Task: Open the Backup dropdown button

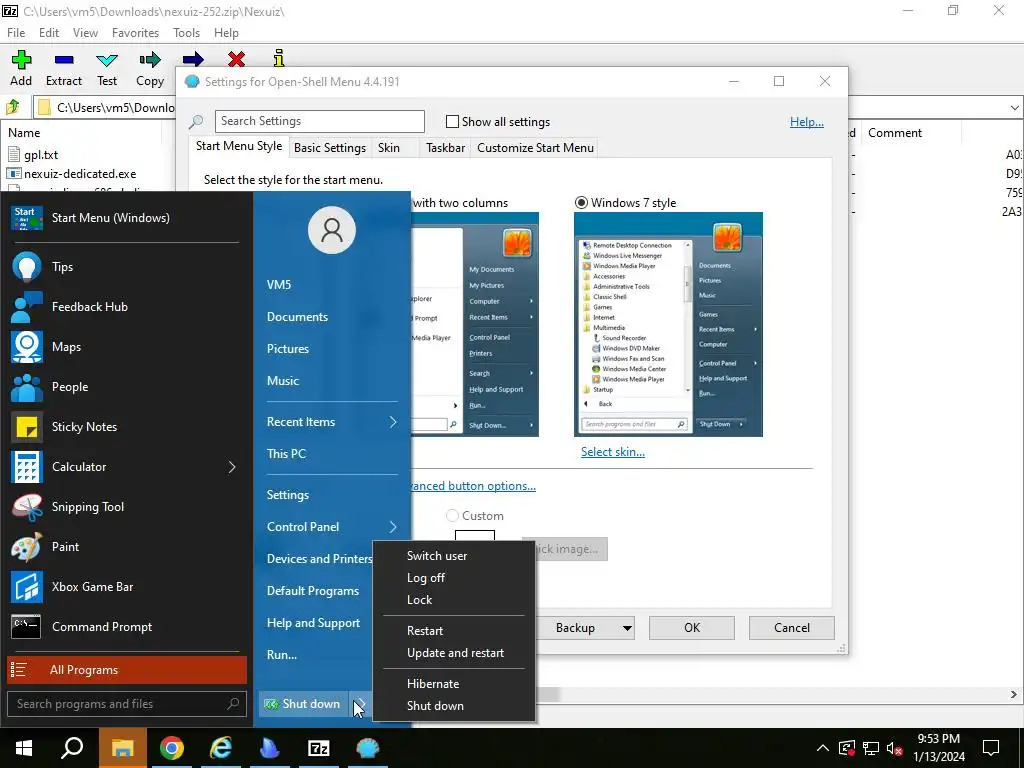Action: (x=627, y=628)
